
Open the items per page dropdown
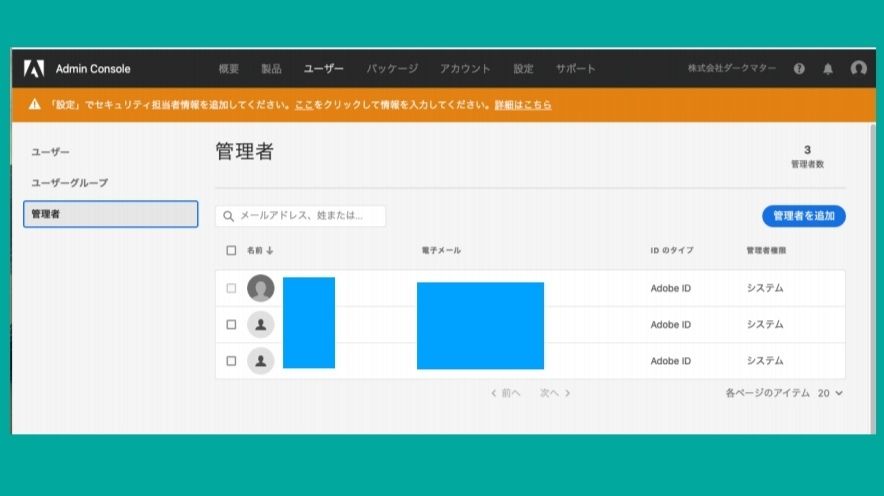pyautogui.click(x=830, y=393)
